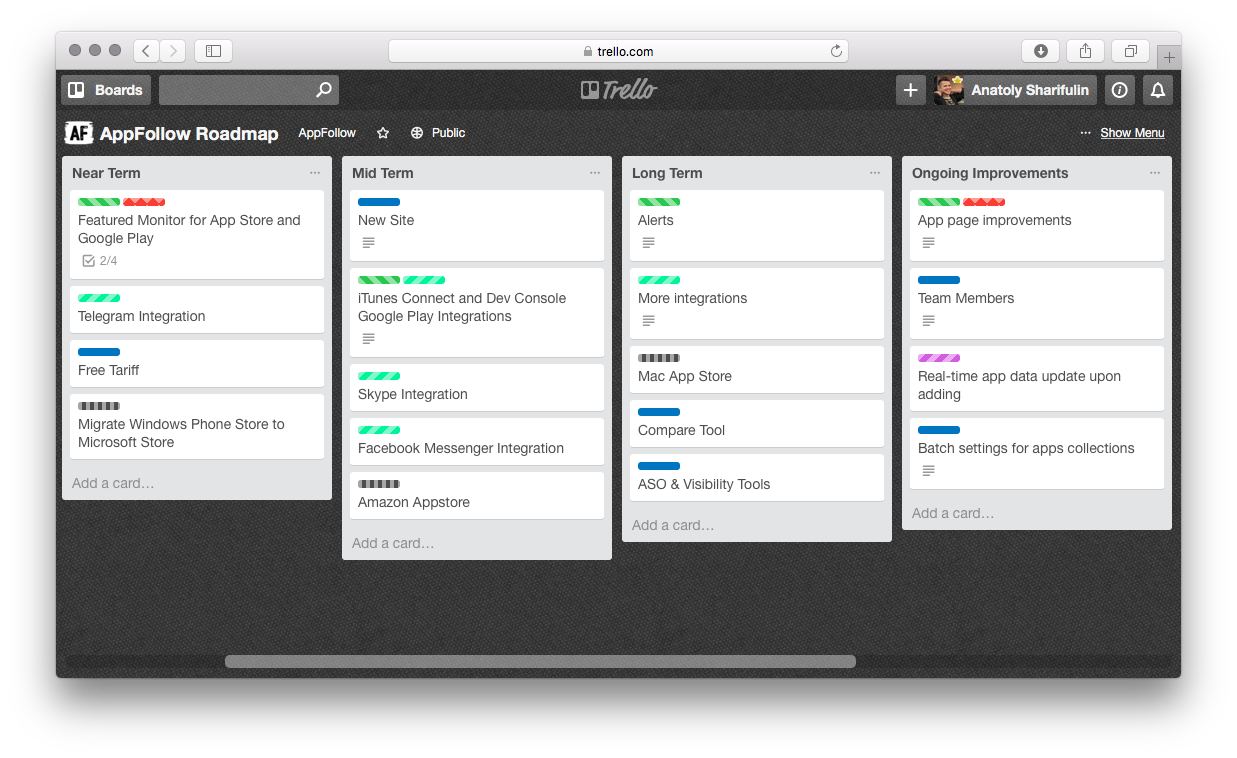Click the AppFollow team name tab
Screen dimensions: 1237x758
[327, 133]
